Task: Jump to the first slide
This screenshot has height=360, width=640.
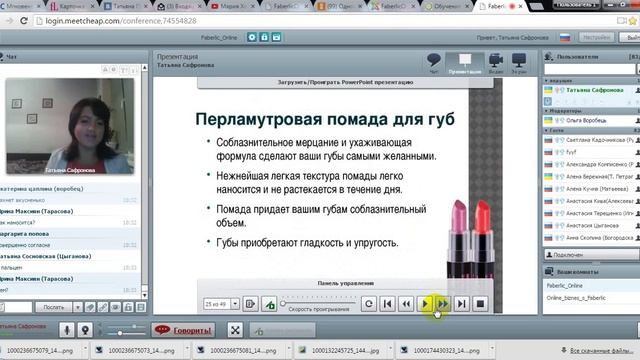Action: coord(387,304)
